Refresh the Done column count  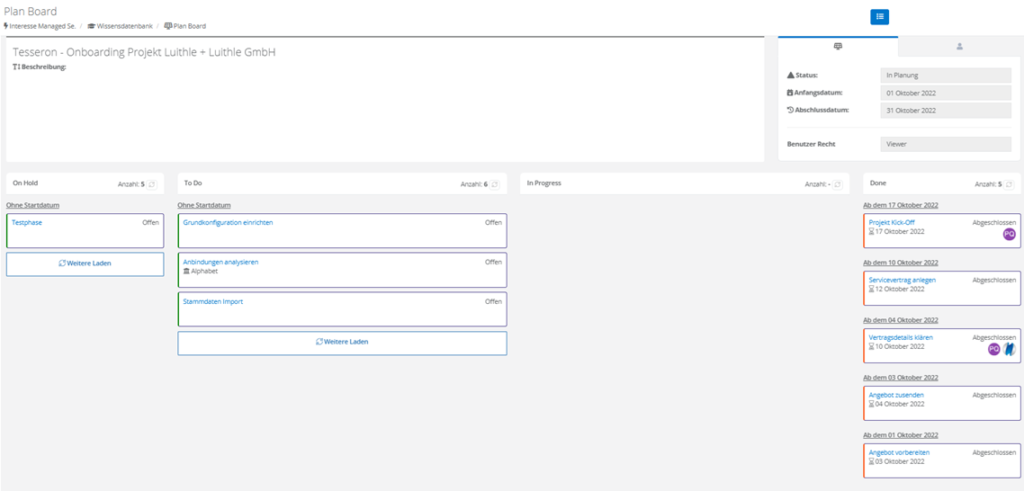click(1010, 184)
